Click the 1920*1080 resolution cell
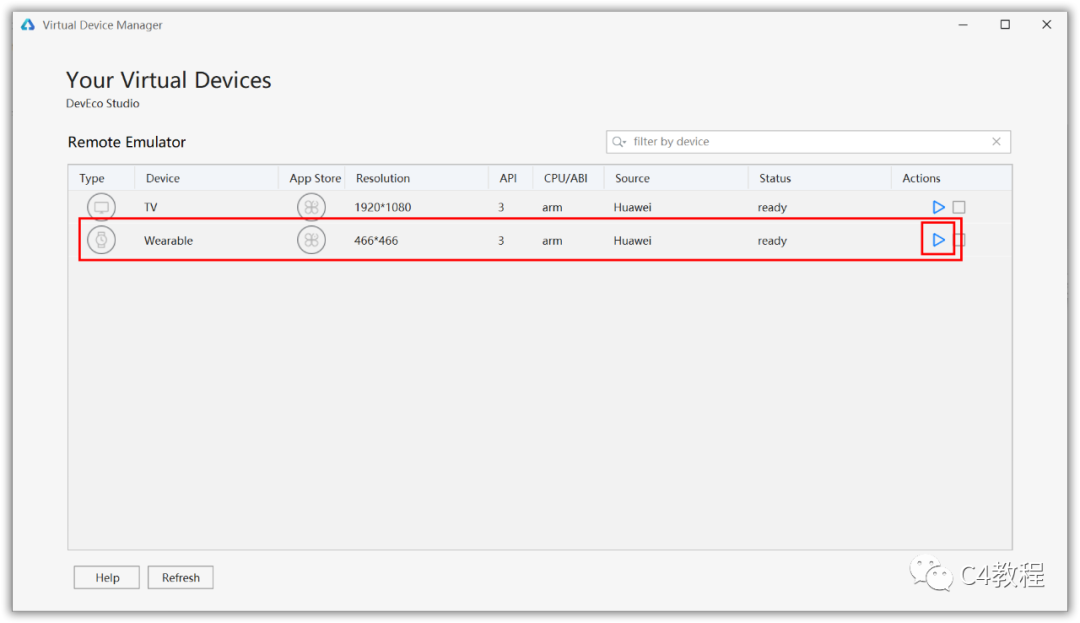The width and height of the screenshot is (1080, 623). click(x=382, y=207)
